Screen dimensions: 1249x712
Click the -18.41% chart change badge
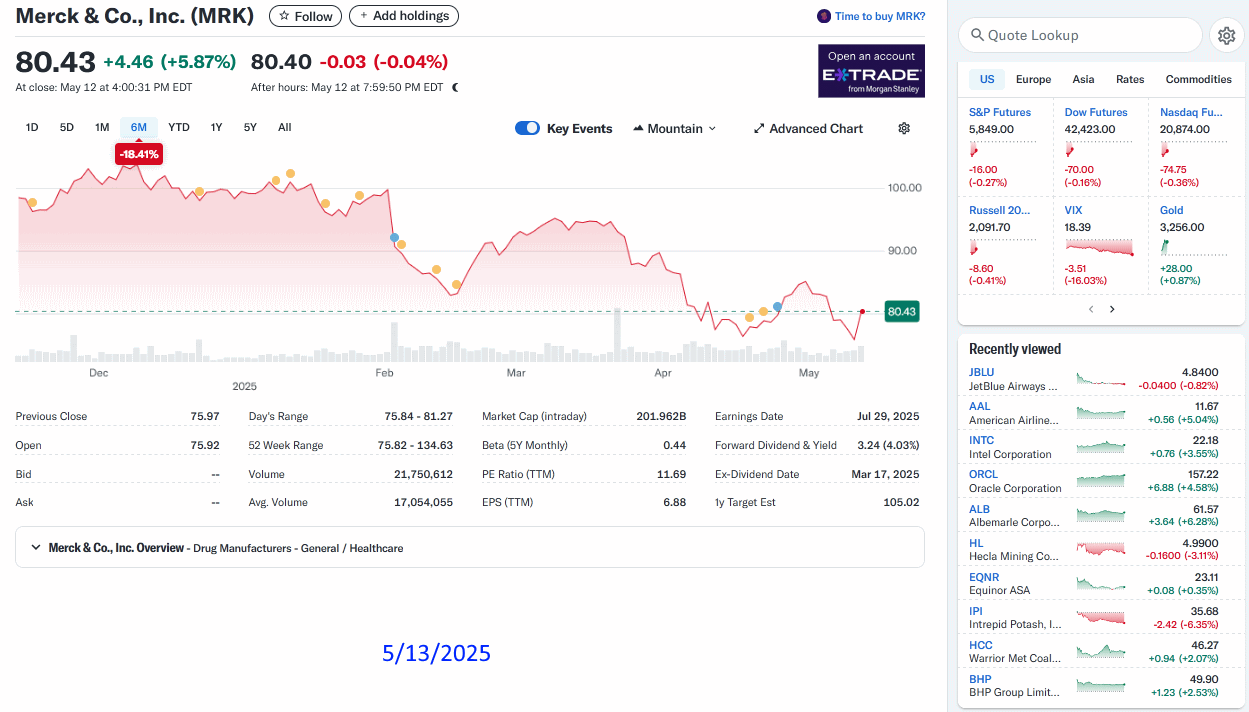(x=138, y=154)
